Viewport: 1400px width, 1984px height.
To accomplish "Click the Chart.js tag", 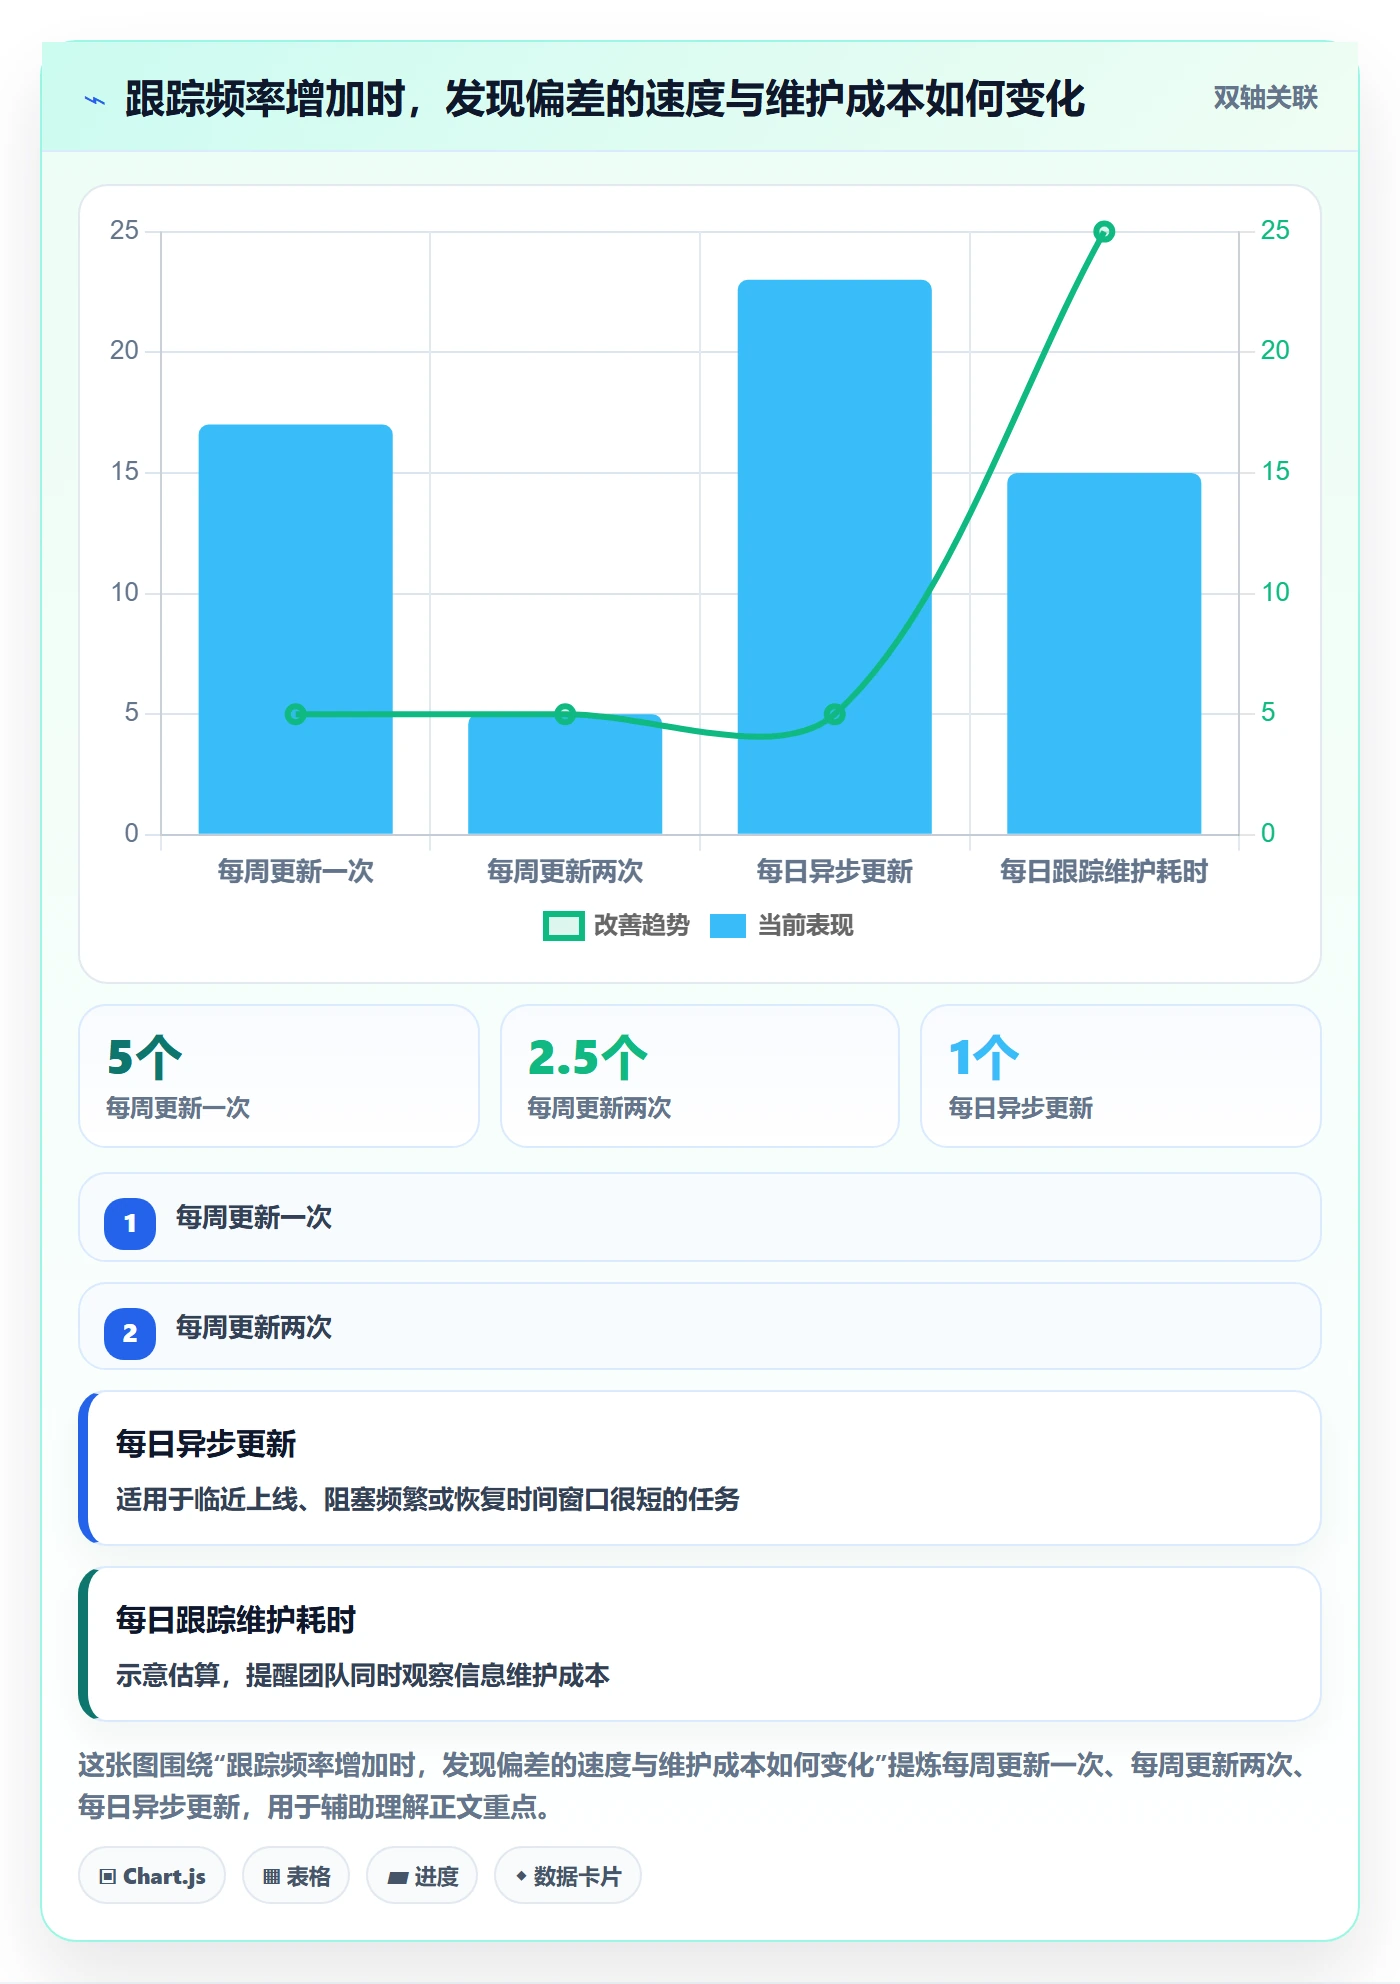I will pyautogui.click(x=152, y=1876).
